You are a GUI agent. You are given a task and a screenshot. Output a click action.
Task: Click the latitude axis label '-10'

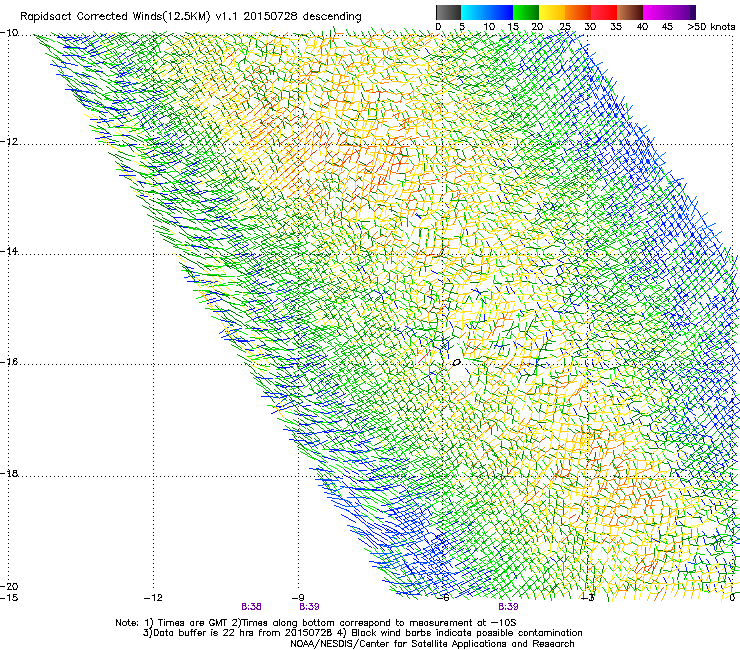pos(9,33)
